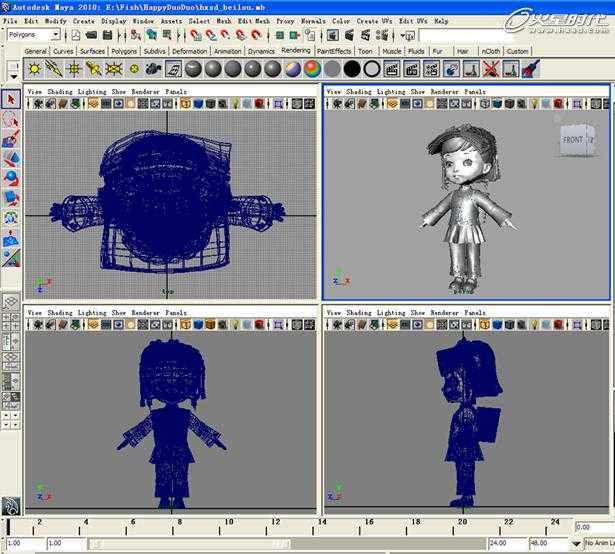This screenshot has height=554, width=615.
Task: Select by hierarchy mode icon
Action: (136, 36)
